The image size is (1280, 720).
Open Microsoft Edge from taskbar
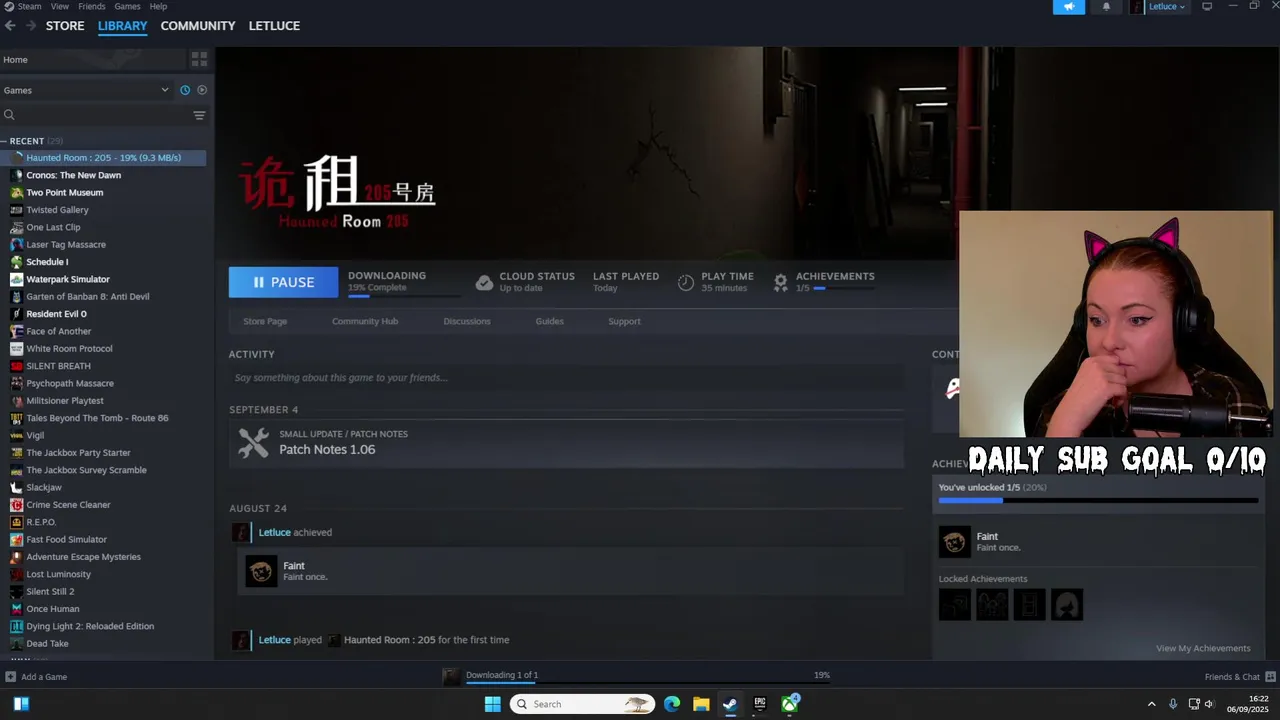coord(672,704)
